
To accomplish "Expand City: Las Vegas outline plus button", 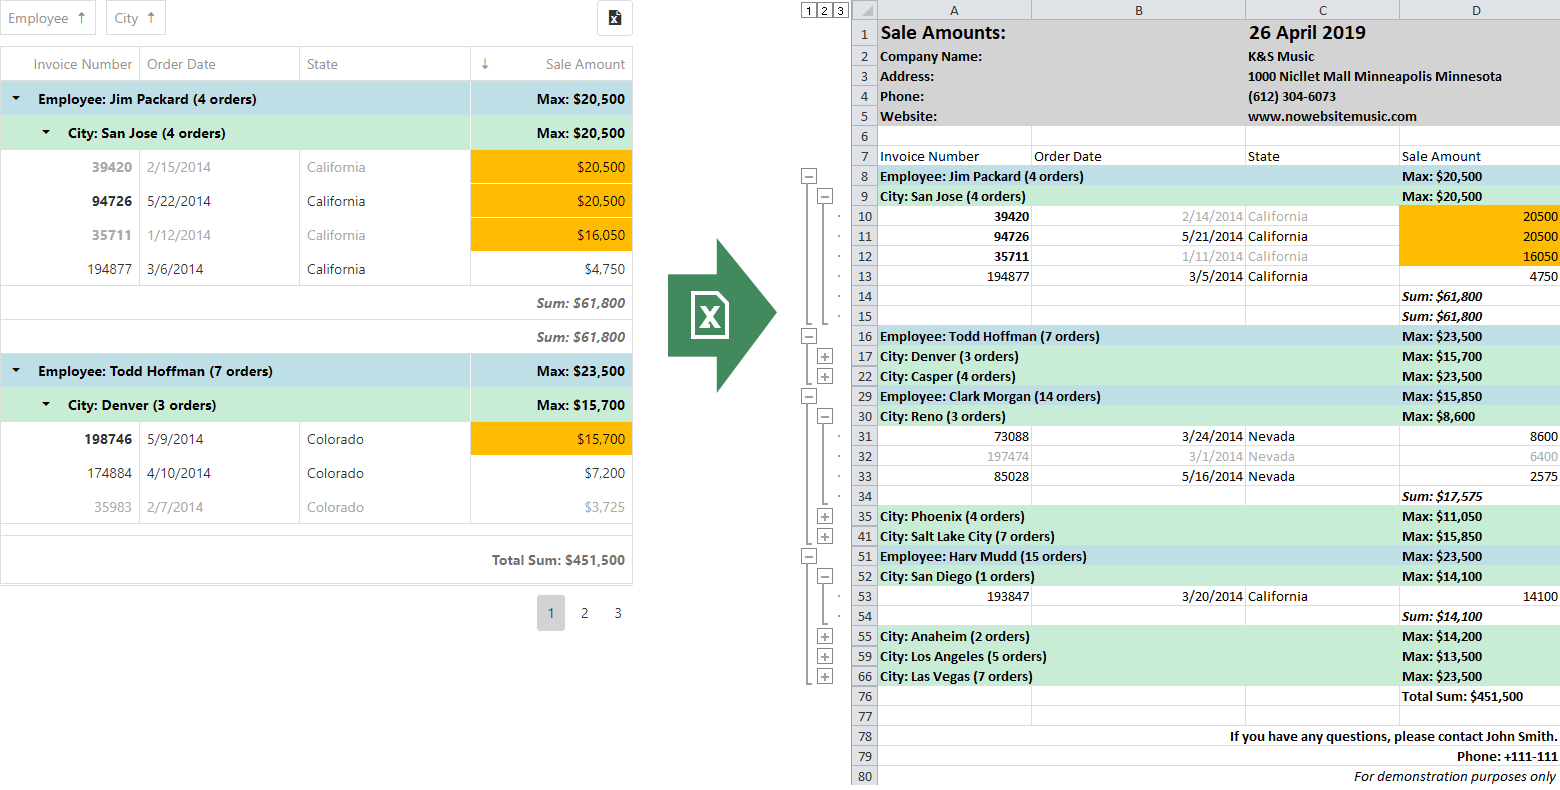I will point(825,677).
